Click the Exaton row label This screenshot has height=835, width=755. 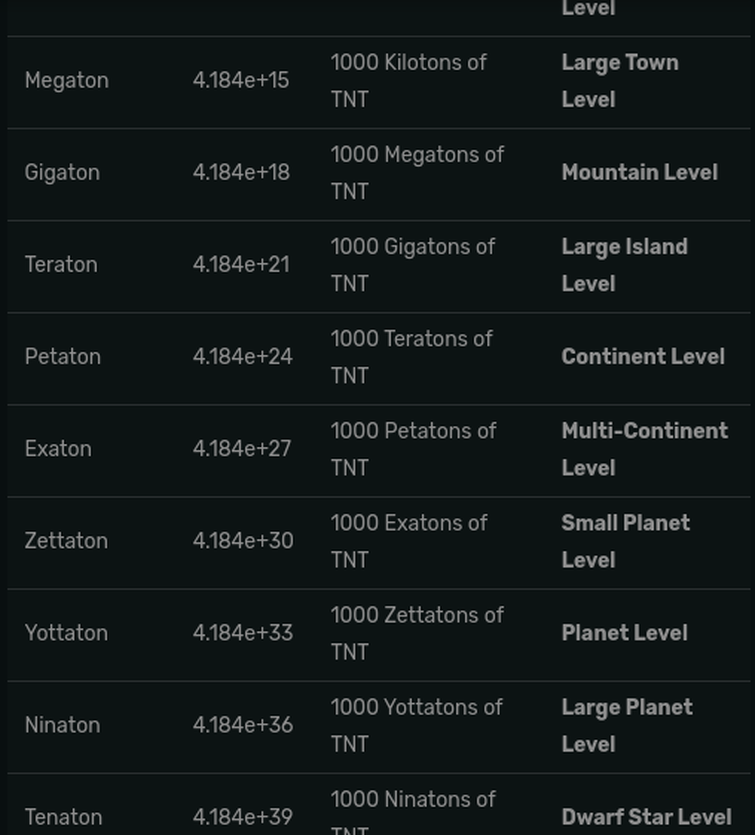58,449
